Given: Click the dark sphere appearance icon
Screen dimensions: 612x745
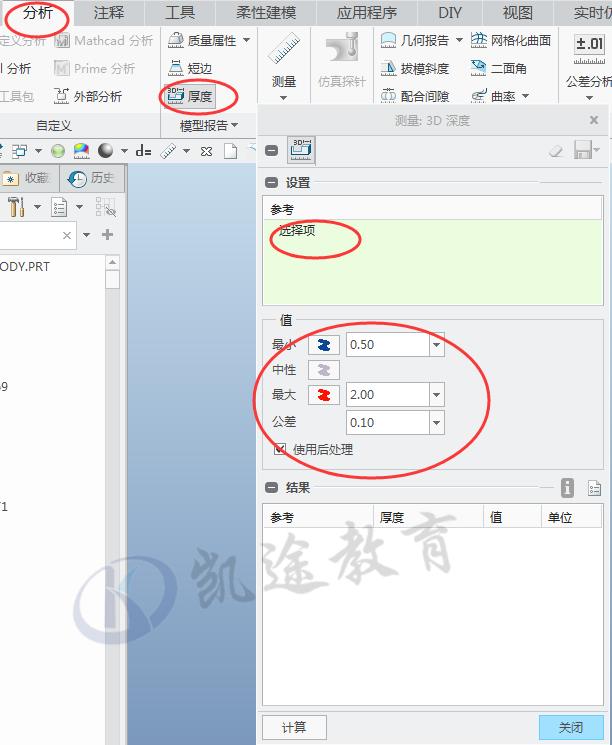Looking at the screenshot, I should (105, 151).
